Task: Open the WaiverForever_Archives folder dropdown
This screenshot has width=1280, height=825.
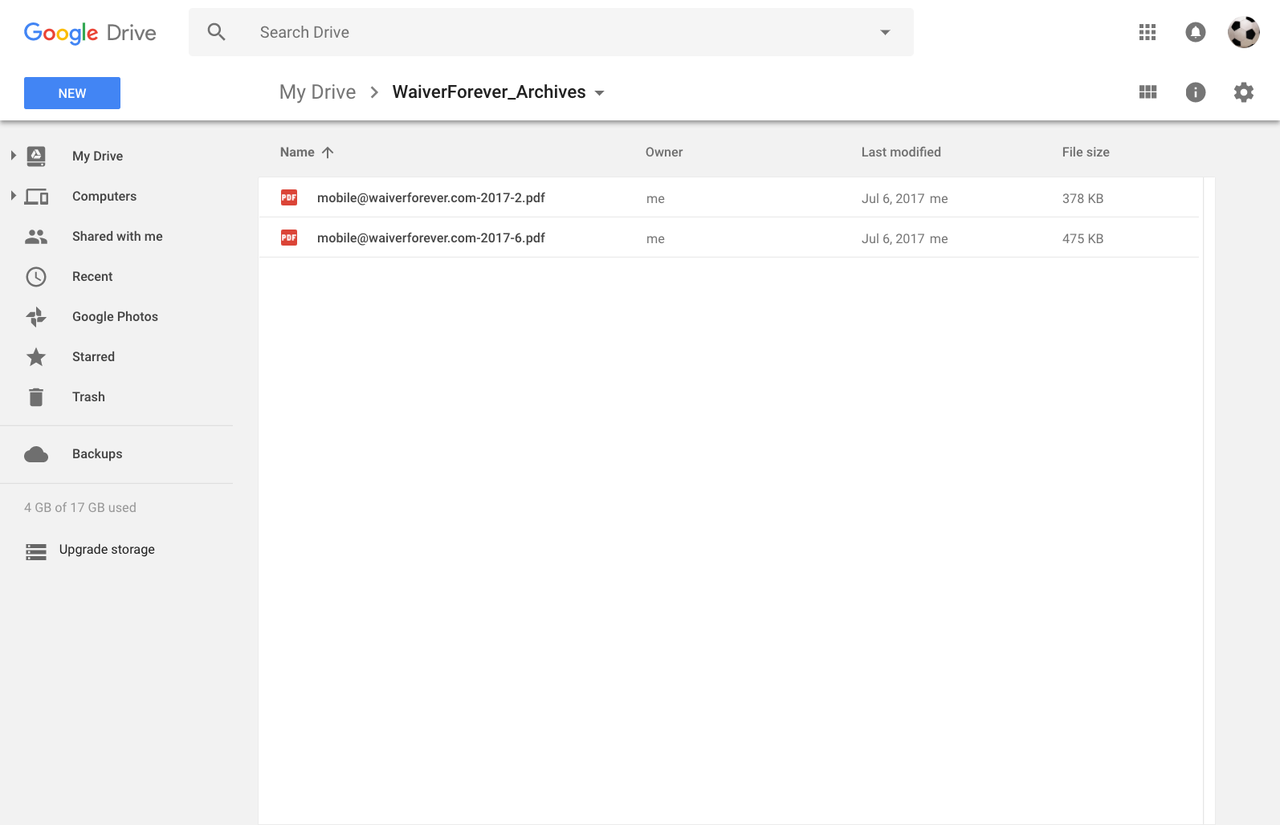Action: click(x=599, y=92)
